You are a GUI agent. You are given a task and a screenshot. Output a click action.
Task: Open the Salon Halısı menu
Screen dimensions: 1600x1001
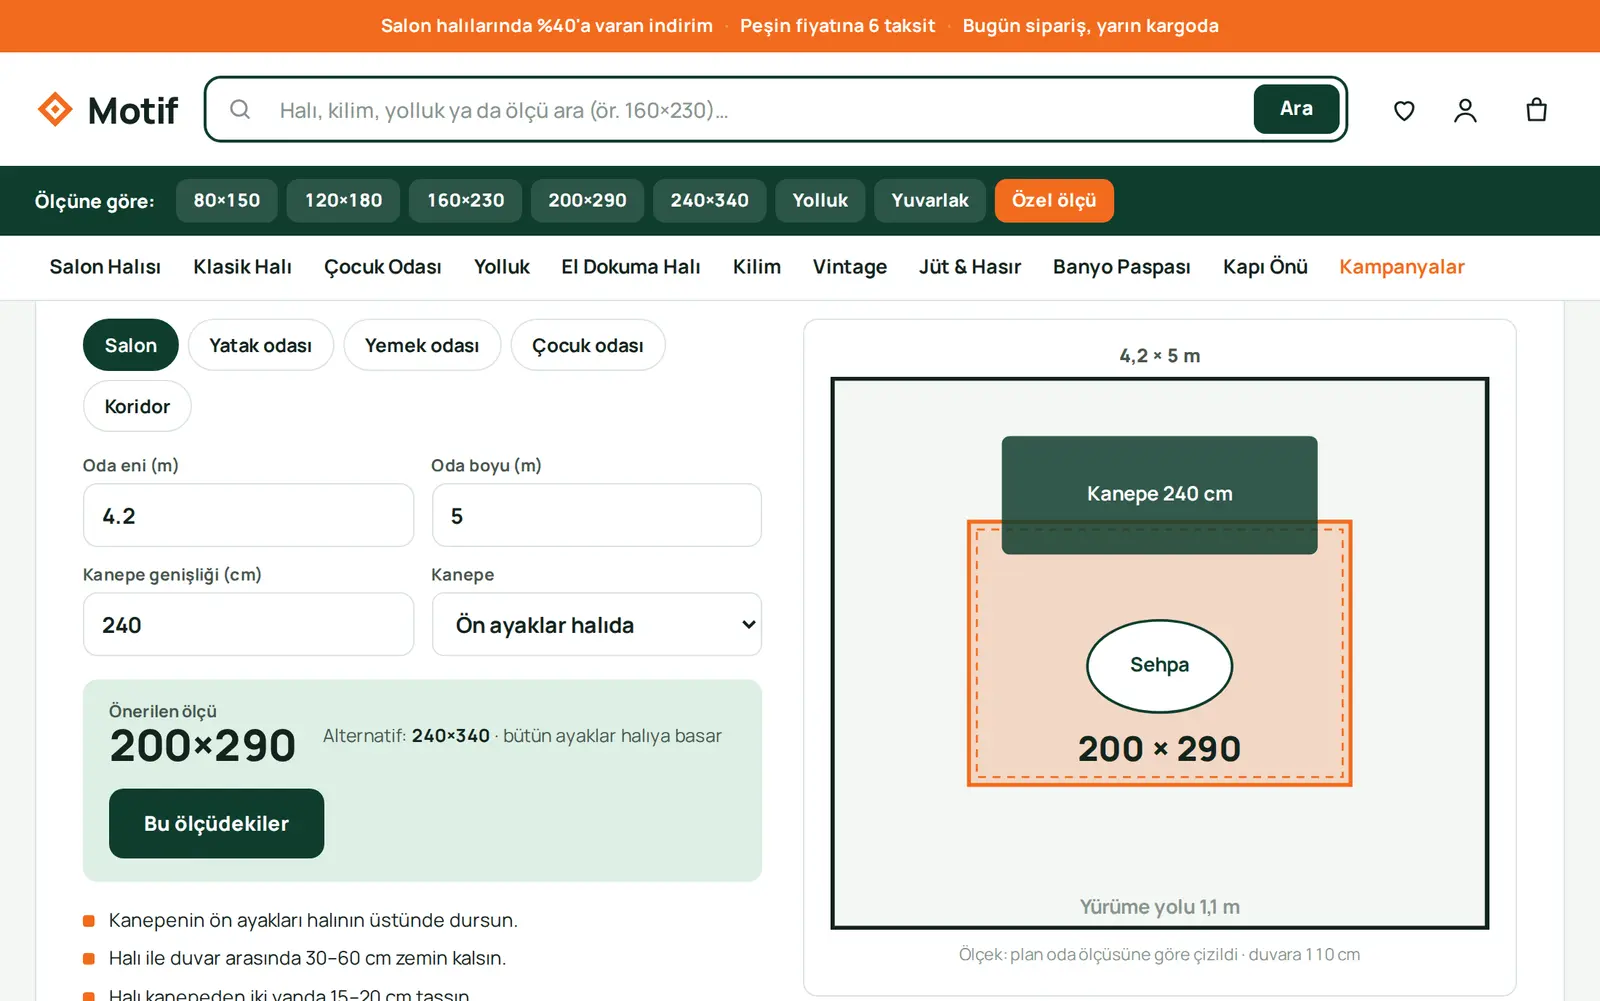tap(105, 267)
